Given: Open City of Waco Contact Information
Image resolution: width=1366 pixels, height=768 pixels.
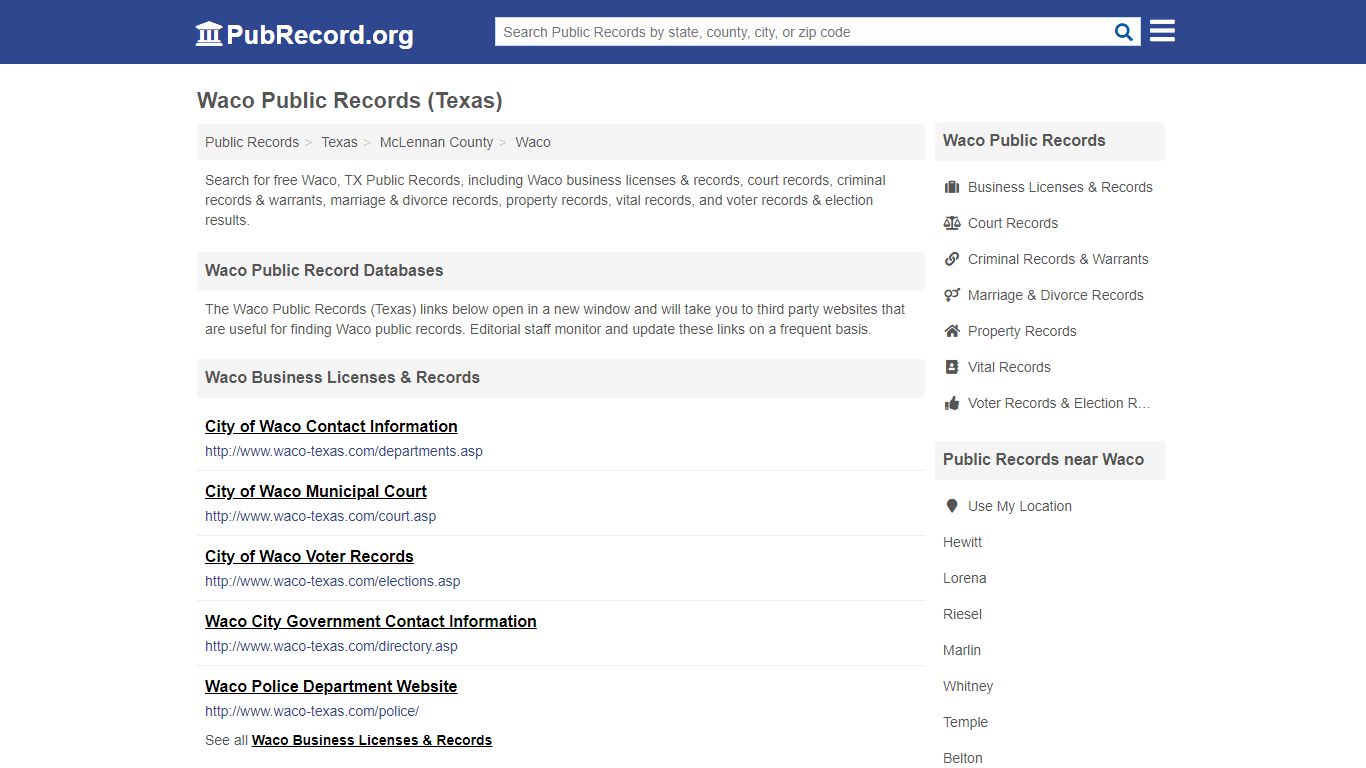Looking at the screenshot, I should click(331, 426).
